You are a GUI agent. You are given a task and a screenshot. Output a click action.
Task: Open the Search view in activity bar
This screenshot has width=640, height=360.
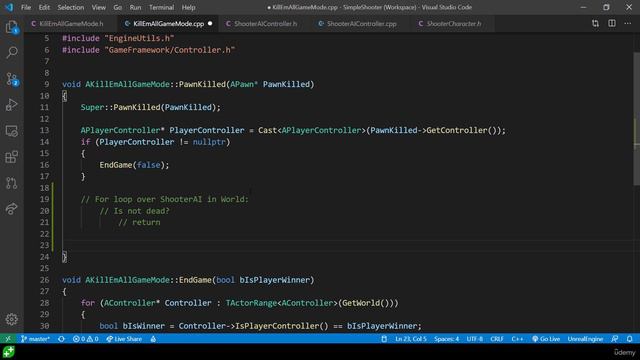pos(11,52)
